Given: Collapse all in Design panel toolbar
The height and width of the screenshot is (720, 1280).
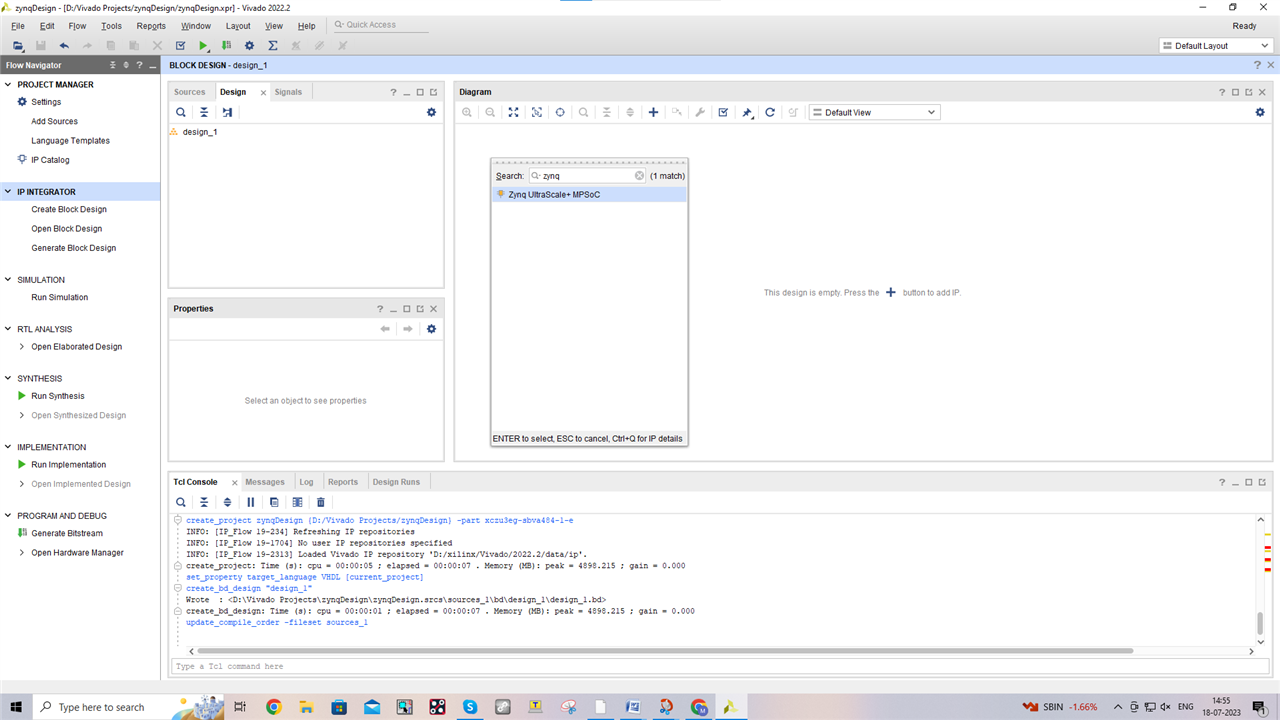Looking at the screenshot, I should (x=204, y=112).
